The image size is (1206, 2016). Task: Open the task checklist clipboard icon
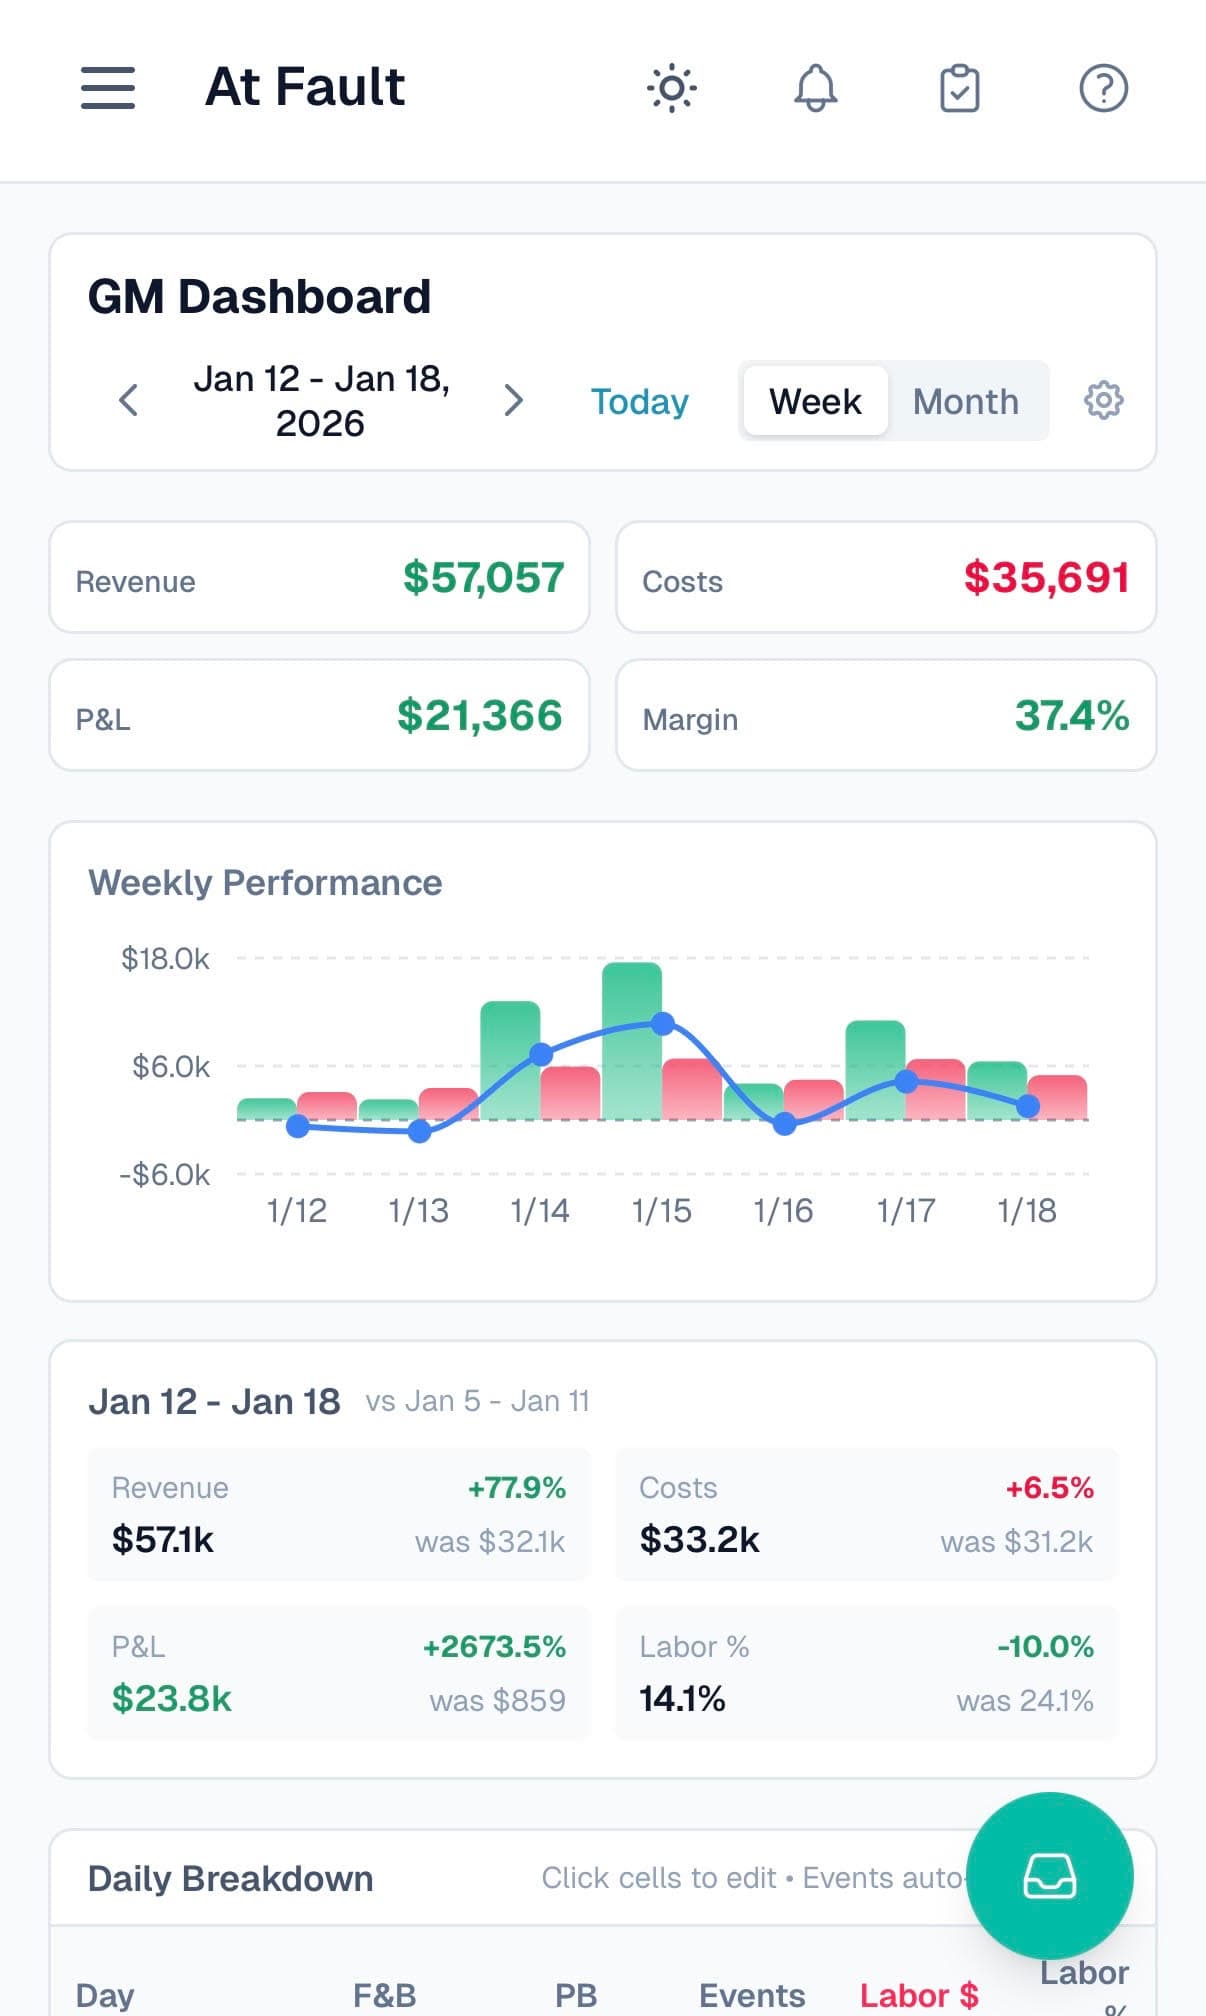[x=958, y=88]
